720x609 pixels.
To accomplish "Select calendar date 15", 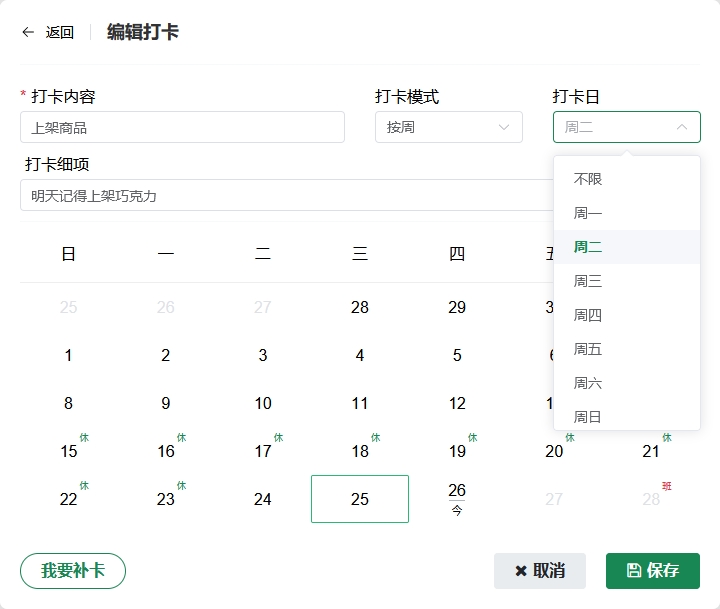I will pyautogui.click(x=68, y=451).
